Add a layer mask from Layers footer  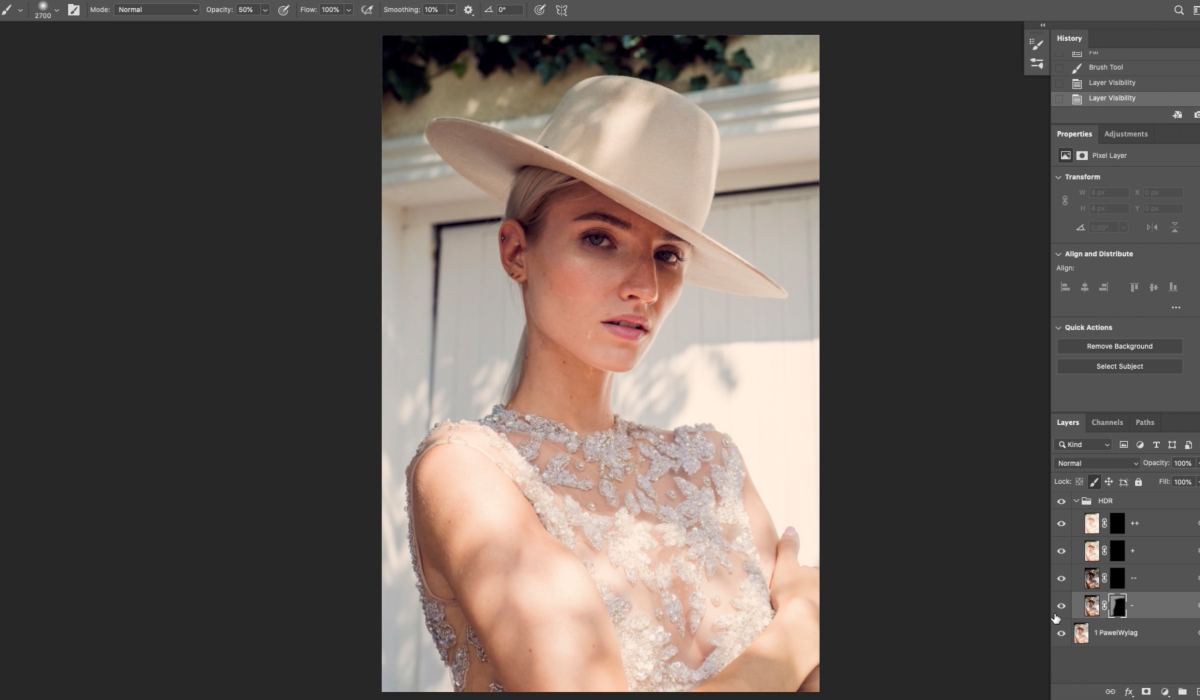coord(1146,691)
